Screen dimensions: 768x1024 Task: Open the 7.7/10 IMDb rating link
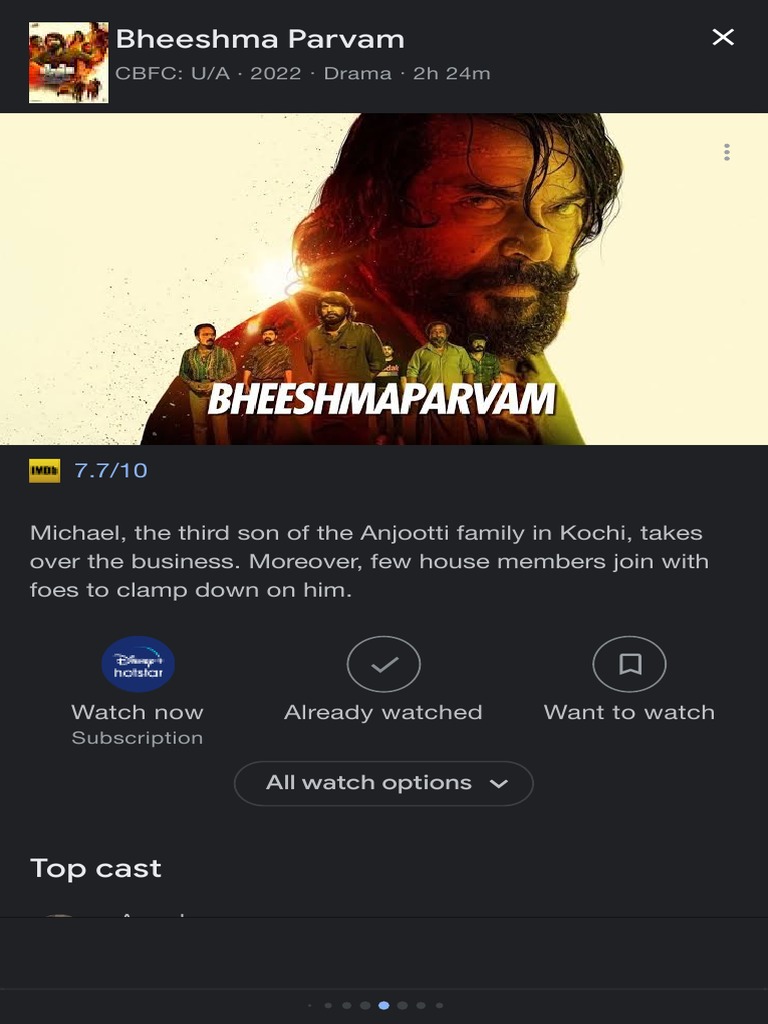111,470
